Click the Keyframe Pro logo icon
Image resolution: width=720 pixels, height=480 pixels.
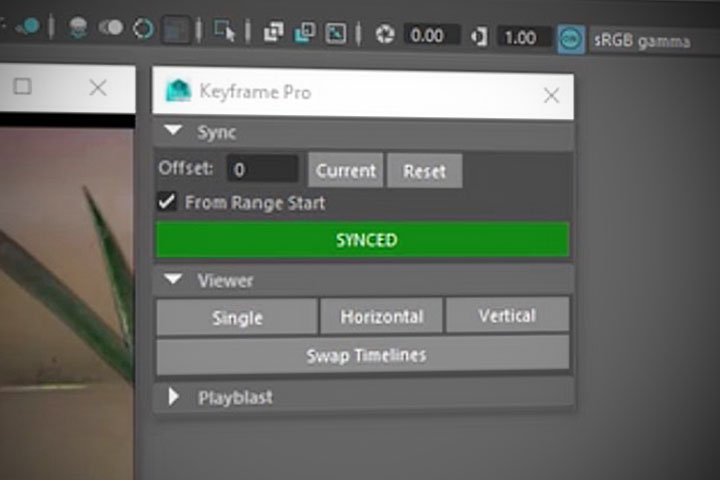179,93
